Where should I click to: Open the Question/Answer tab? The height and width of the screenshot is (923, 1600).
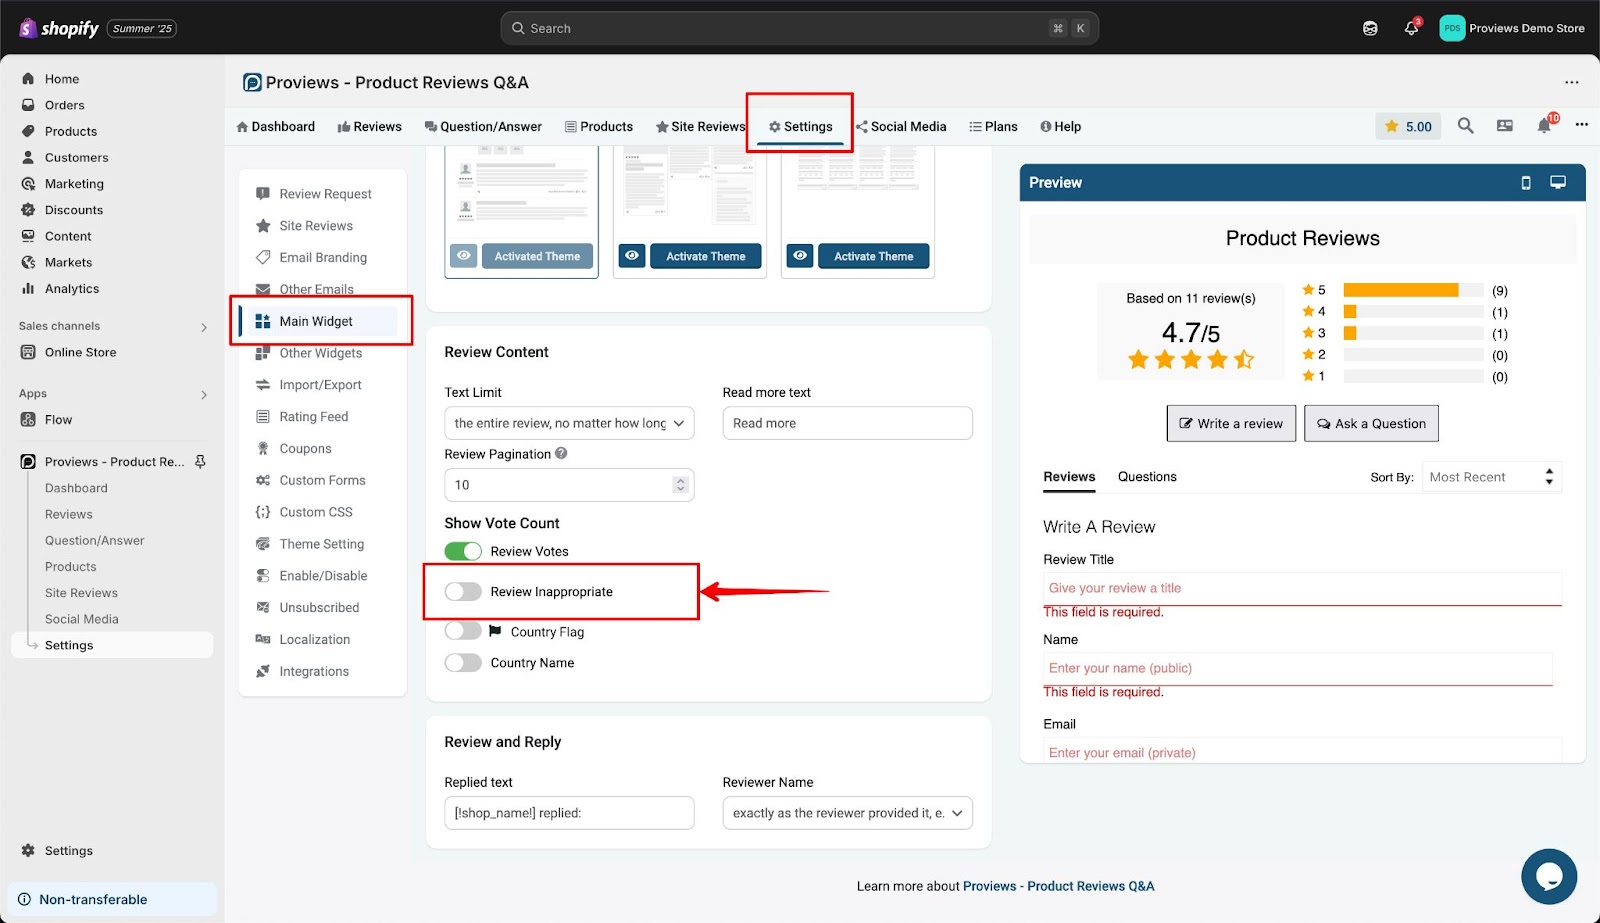(x=483, y=127)
